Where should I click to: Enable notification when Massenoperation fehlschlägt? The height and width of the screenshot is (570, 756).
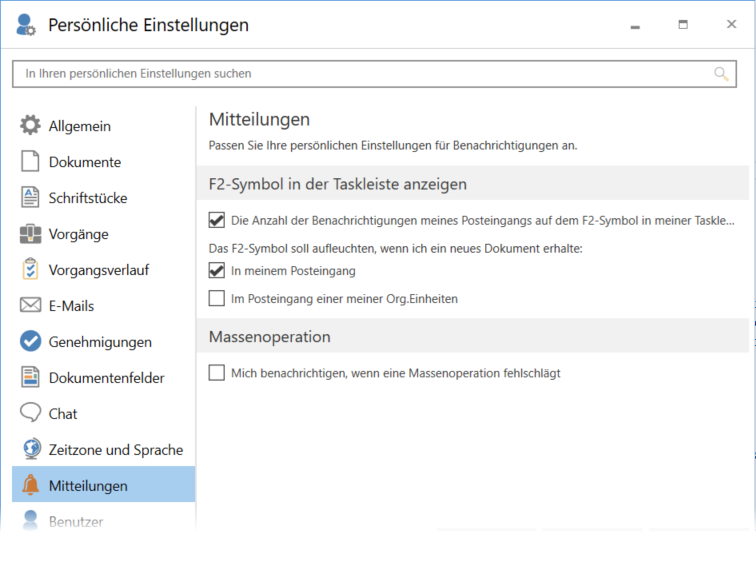pyautogui.click(x=216, y=372)
